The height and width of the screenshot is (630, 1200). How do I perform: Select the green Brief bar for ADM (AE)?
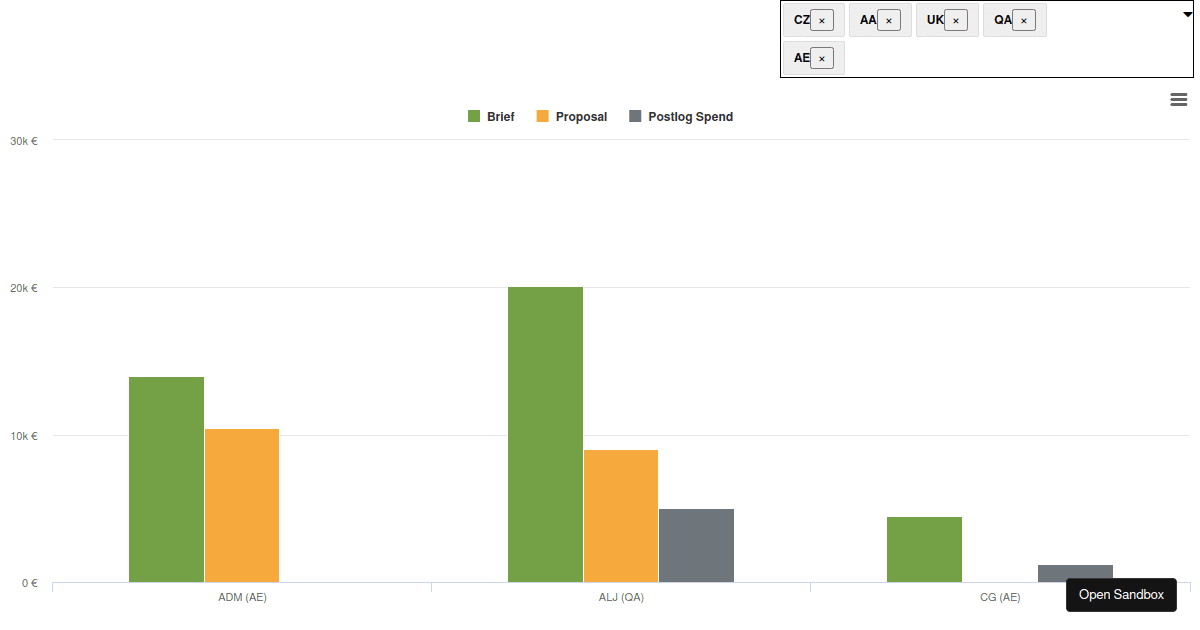pyautogui.click(x=167, y=480)
